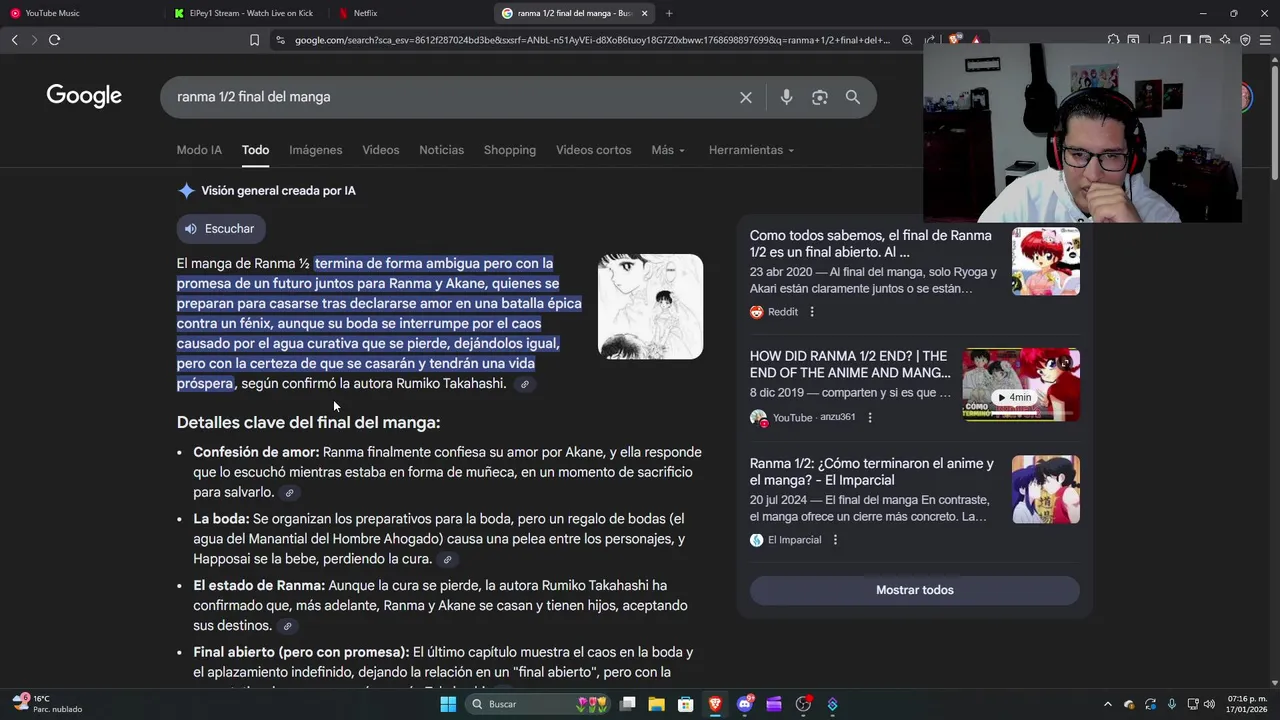1280x720 pixels.
Task: Open Brave browser icon in the taskbar
Action: tap(715, 704)
